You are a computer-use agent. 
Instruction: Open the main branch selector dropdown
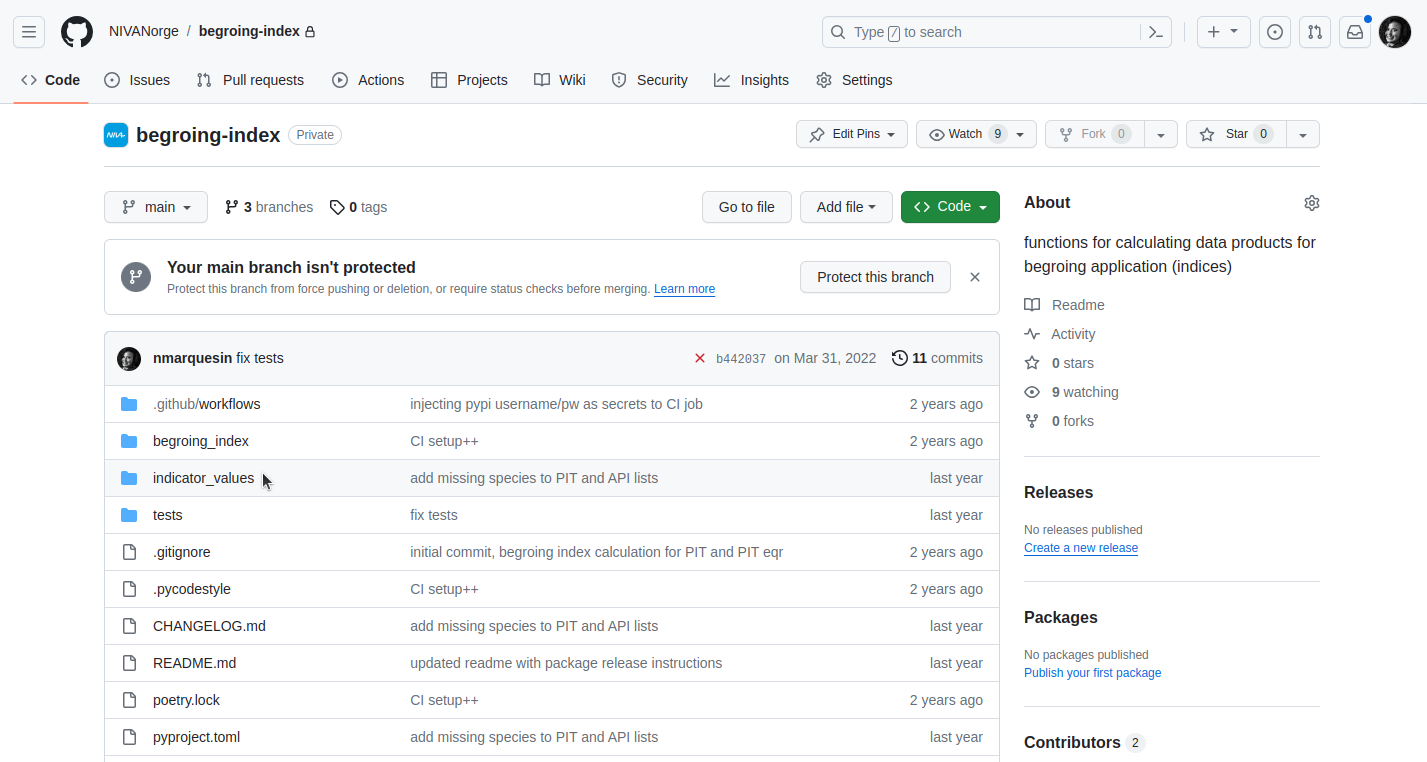(156, 207)
